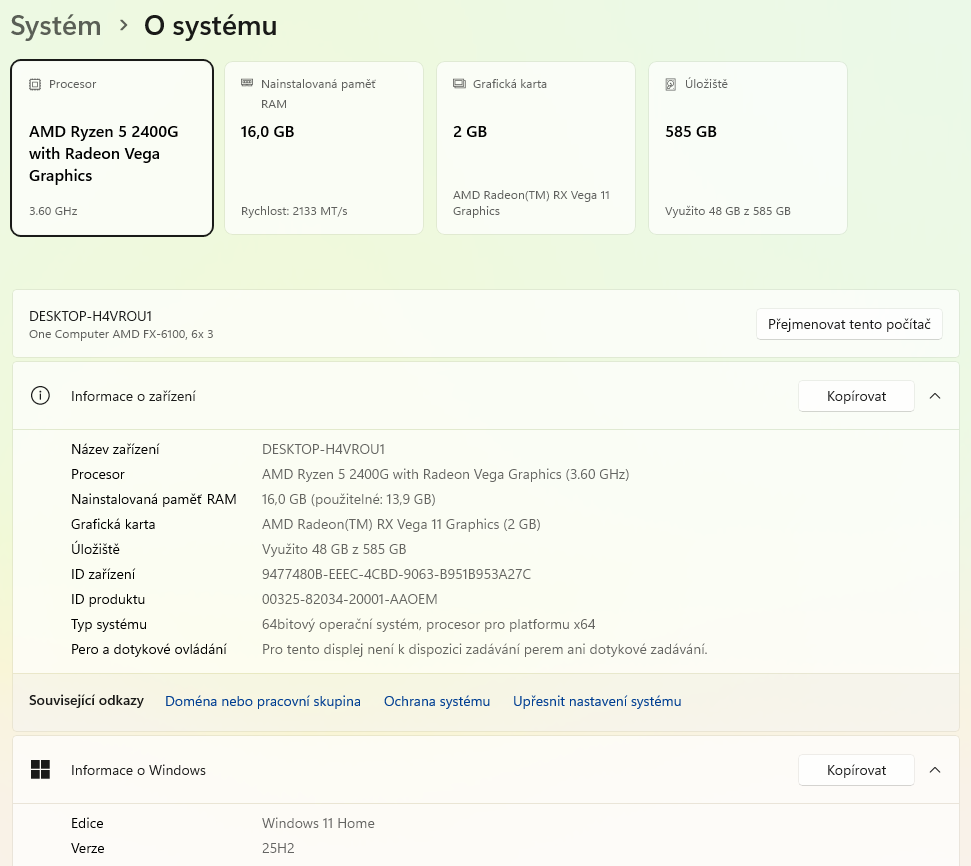Select the ID produktu label
The image size is (971, 866).
click(108, 599)
